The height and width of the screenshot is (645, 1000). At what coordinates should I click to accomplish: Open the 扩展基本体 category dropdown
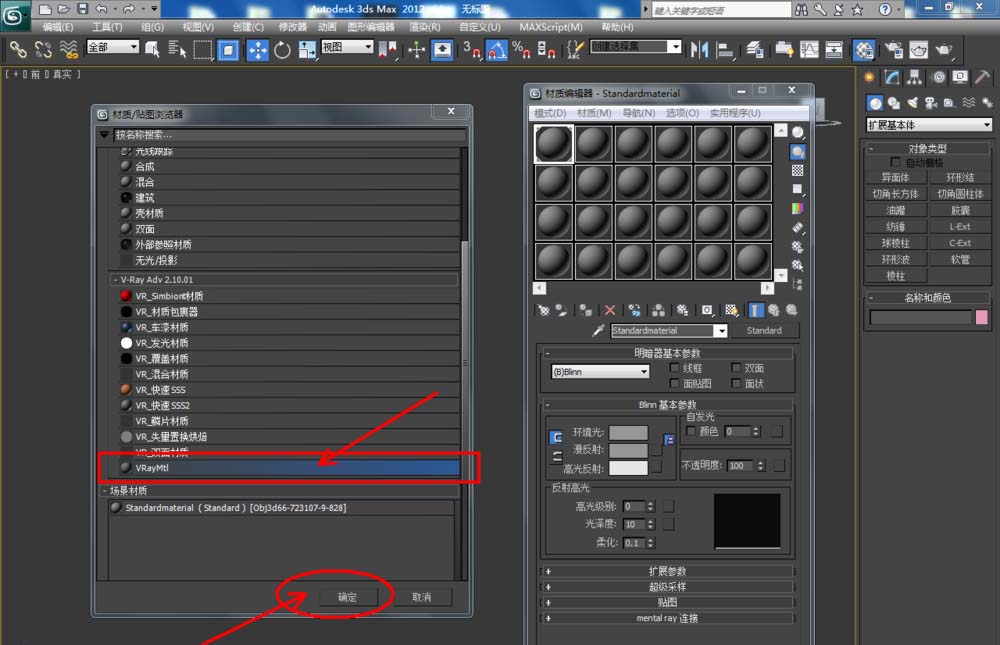(929, 125)
